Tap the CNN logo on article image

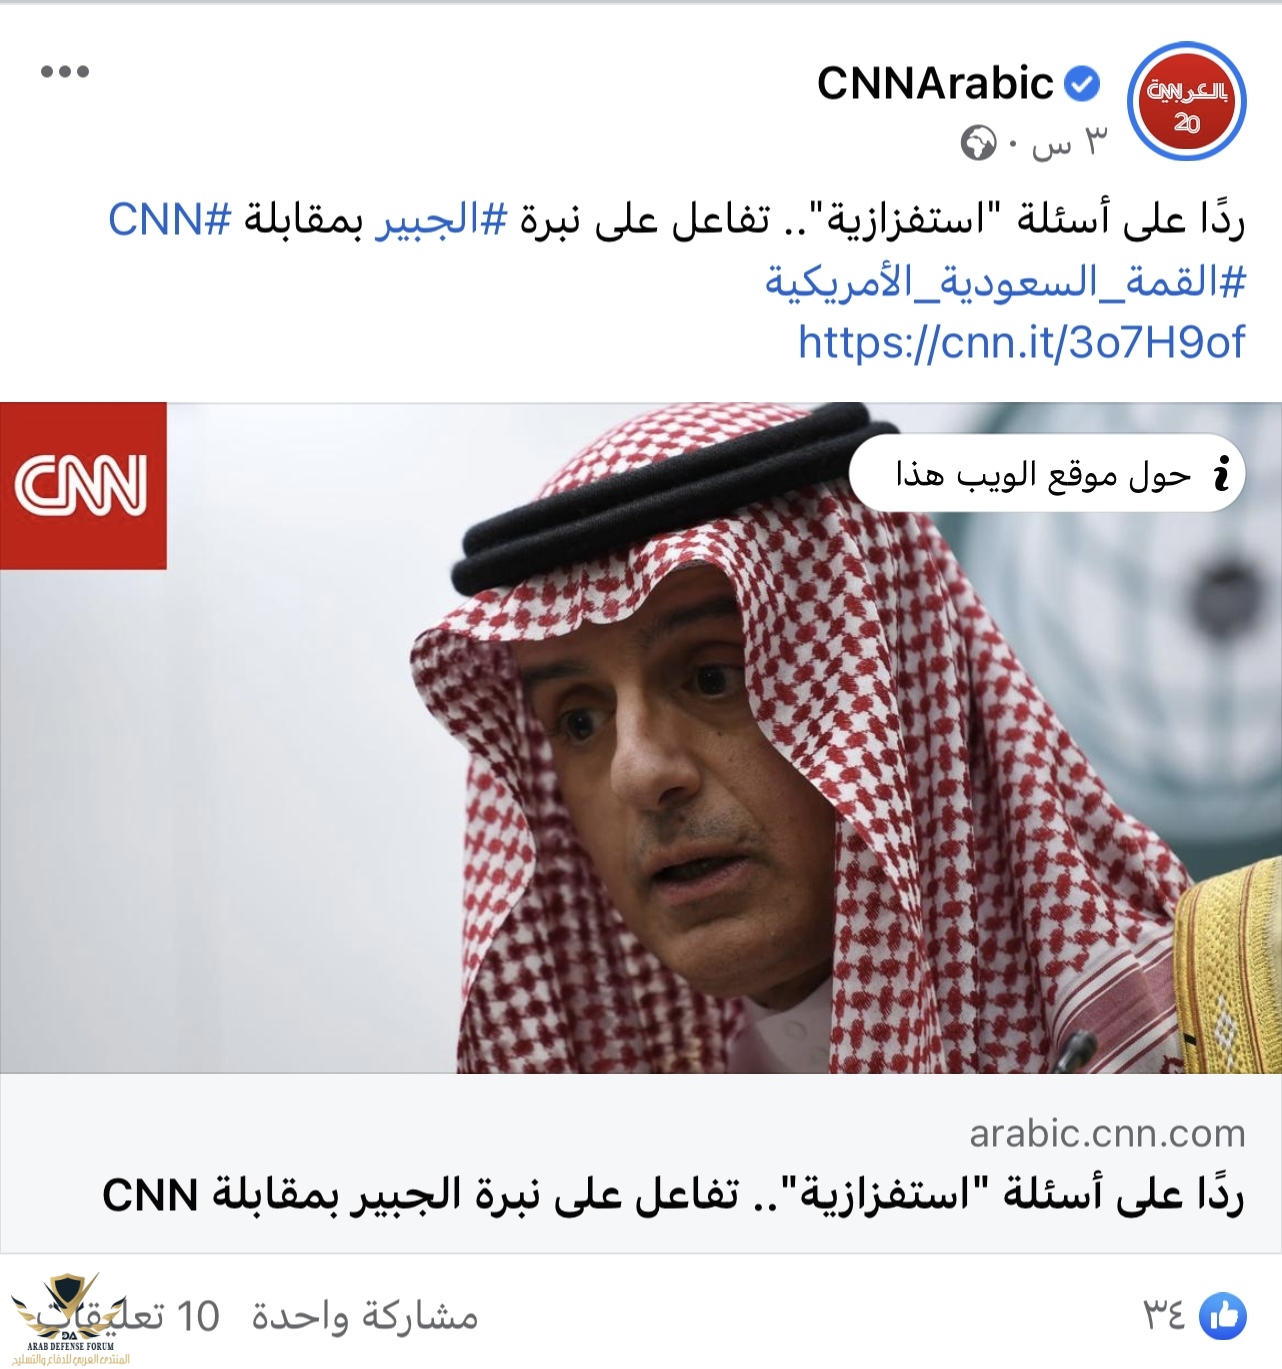[83, 486]
